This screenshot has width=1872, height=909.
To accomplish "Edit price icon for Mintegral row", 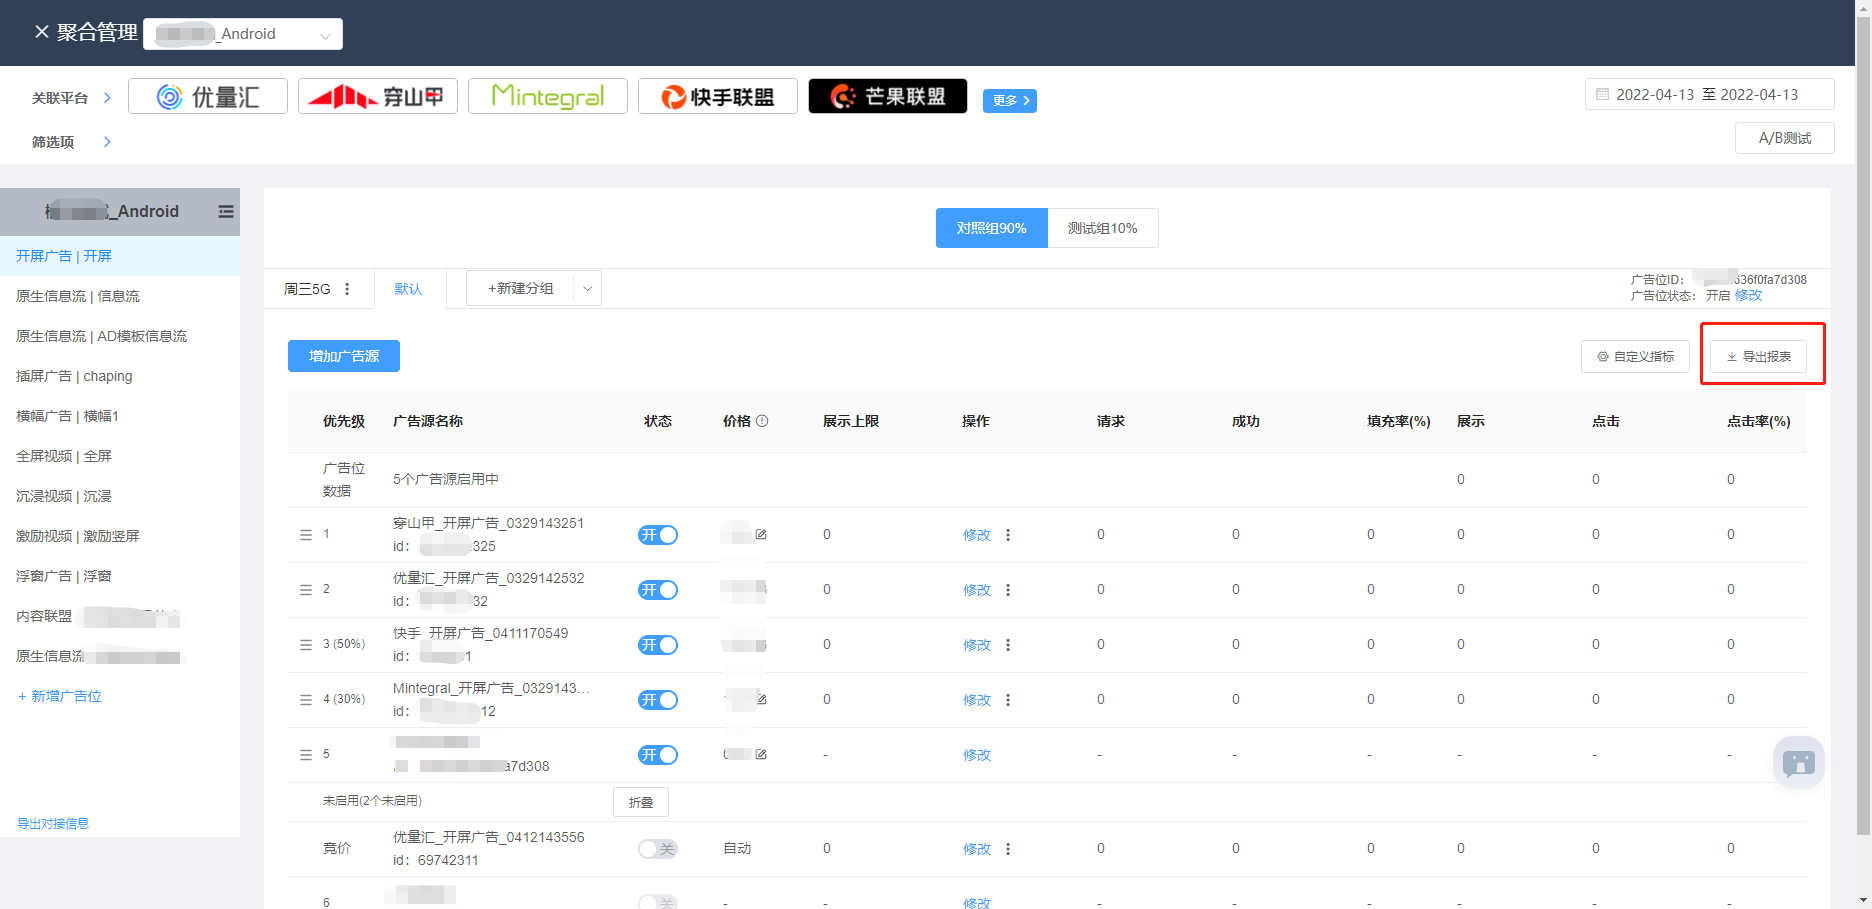I will click(761, 699).
